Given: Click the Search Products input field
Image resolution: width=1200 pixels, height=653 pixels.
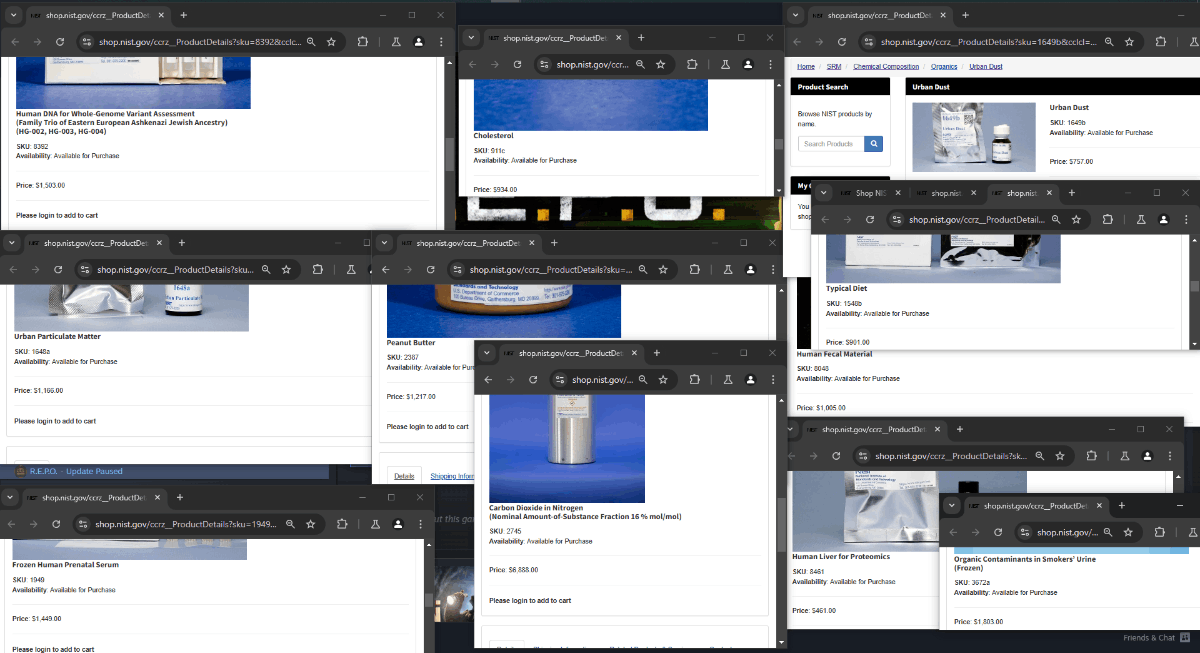Looking at the screenshot, I should (x=830, y=144).
